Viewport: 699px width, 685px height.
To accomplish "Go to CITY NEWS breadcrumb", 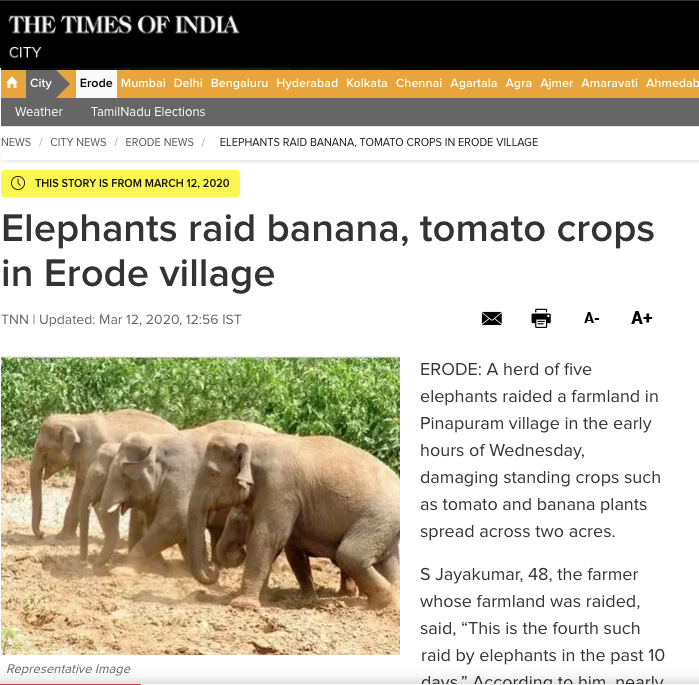I will pos(78,142).
